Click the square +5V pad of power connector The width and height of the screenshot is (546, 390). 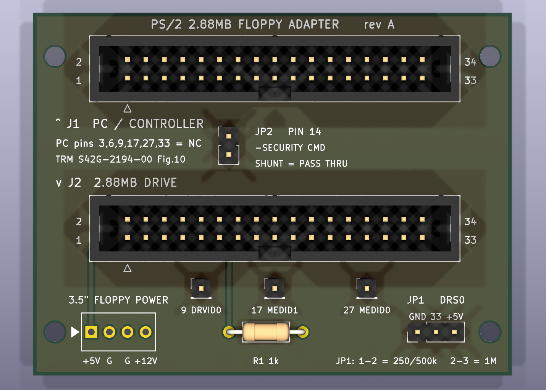tap(91, 332)
